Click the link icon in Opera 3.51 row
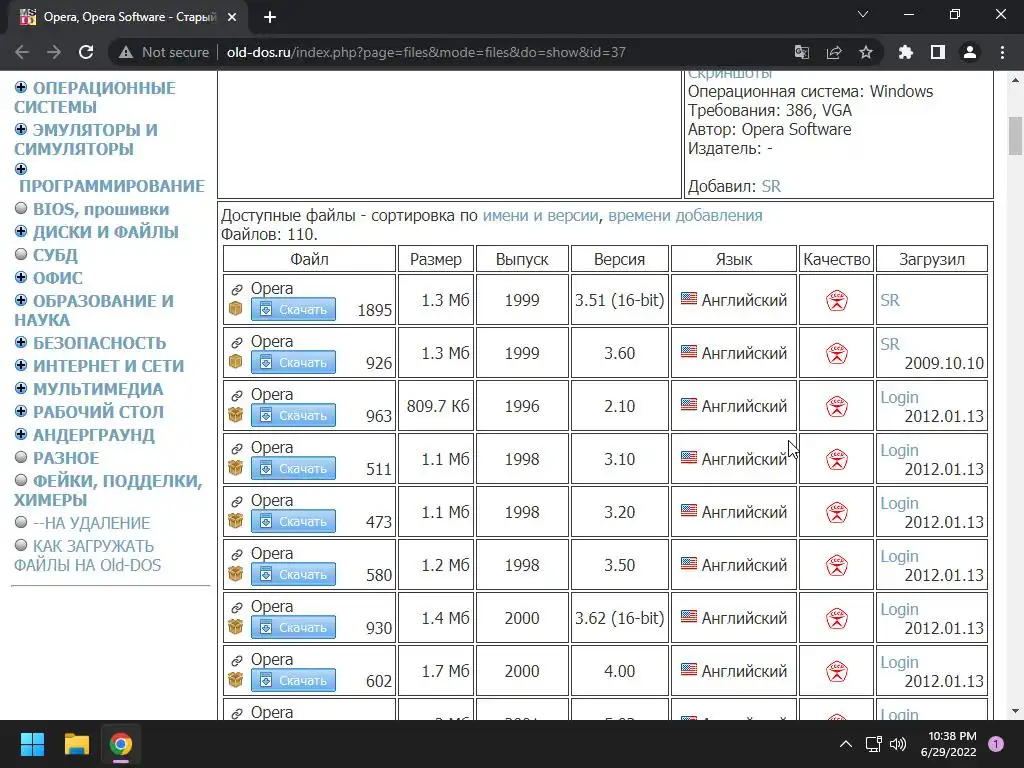The width and height of the screenshot is (1024, 768). coord(236,289)
